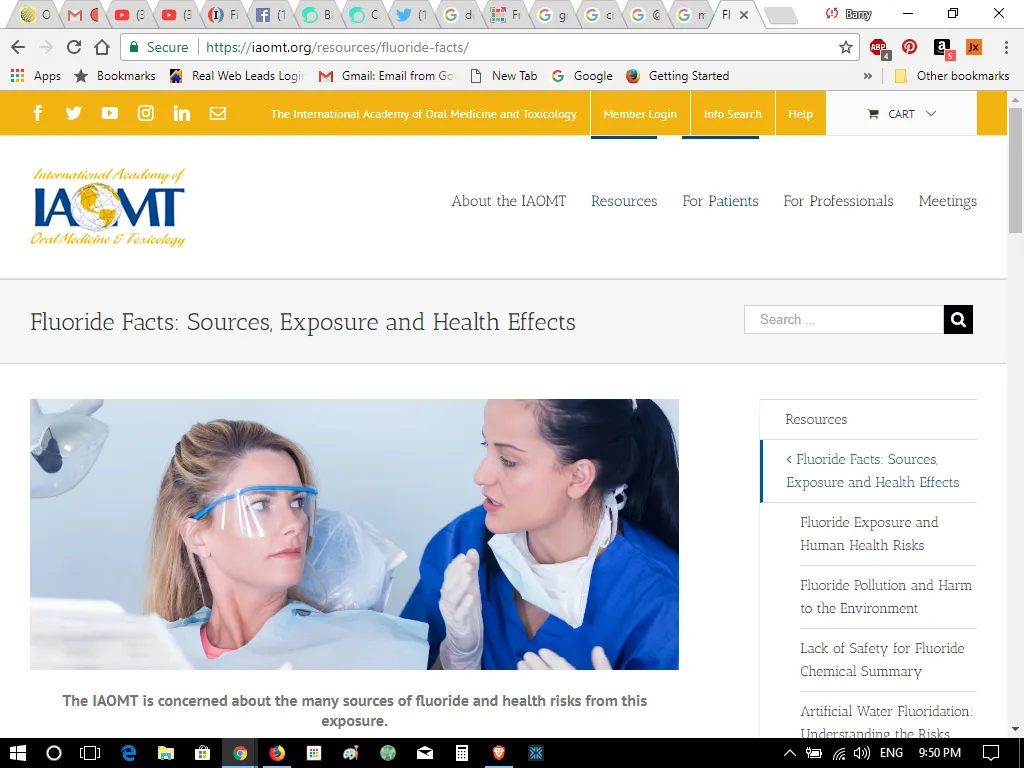Click the black search magnifier button

(x=958, y=319)
